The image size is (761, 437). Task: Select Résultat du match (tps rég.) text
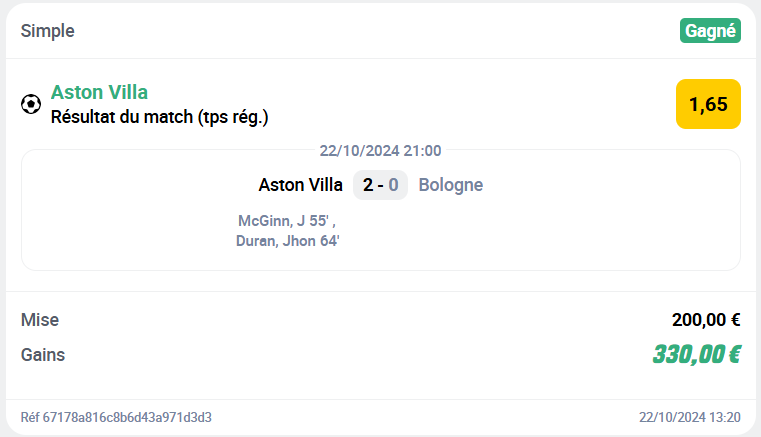[160, 117]
